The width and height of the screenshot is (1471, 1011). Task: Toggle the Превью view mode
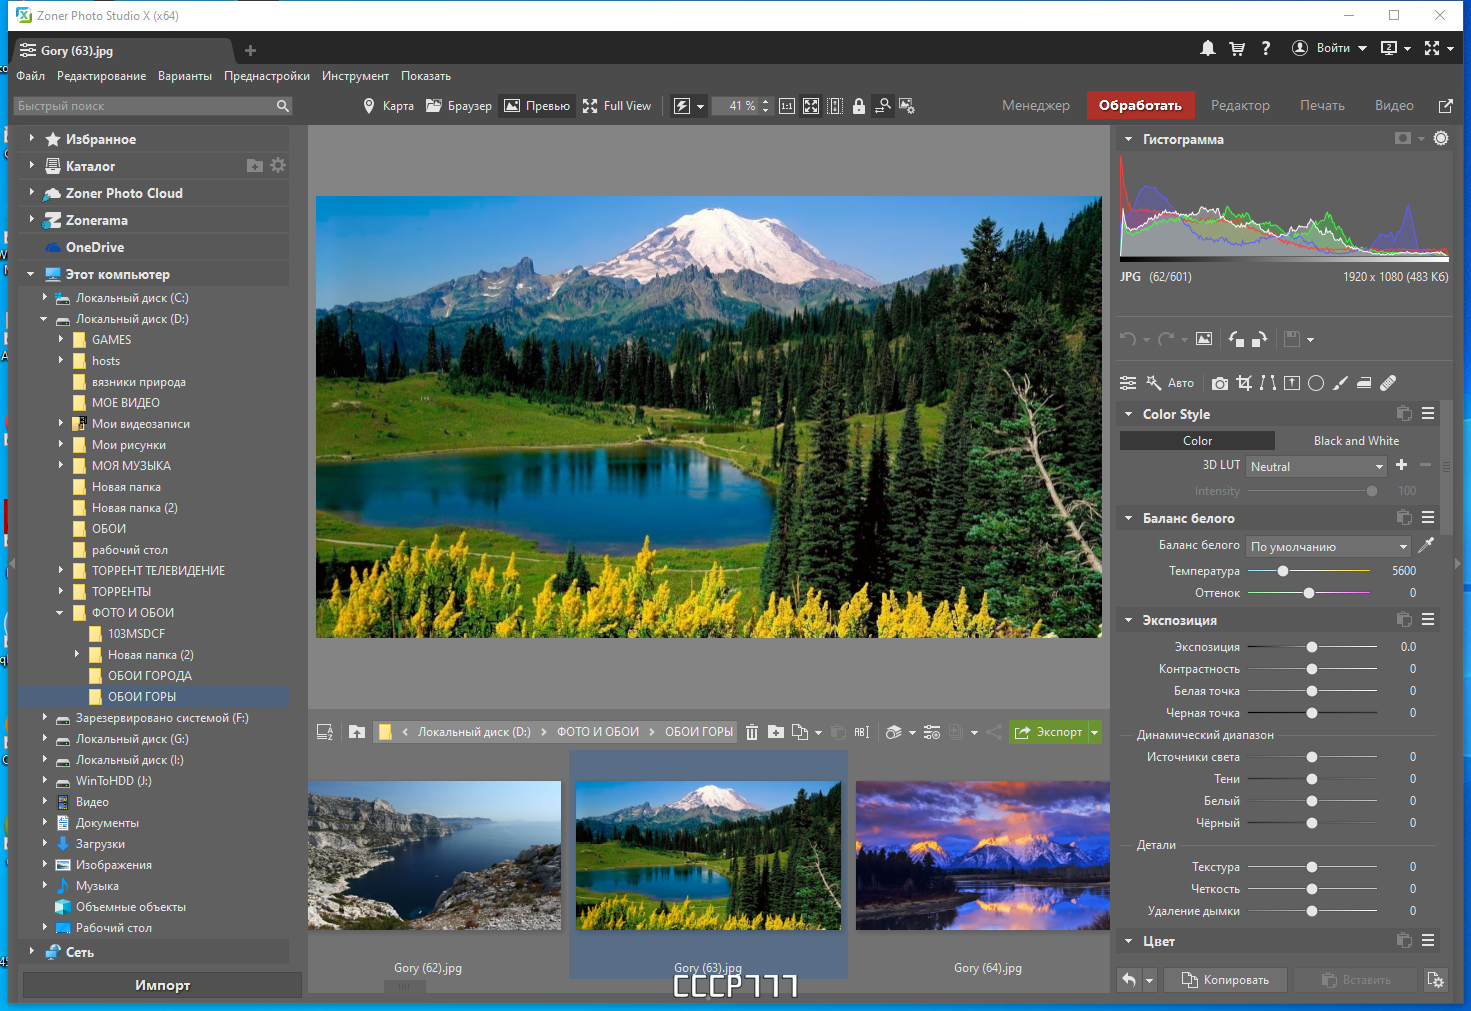tap(537, 106)
